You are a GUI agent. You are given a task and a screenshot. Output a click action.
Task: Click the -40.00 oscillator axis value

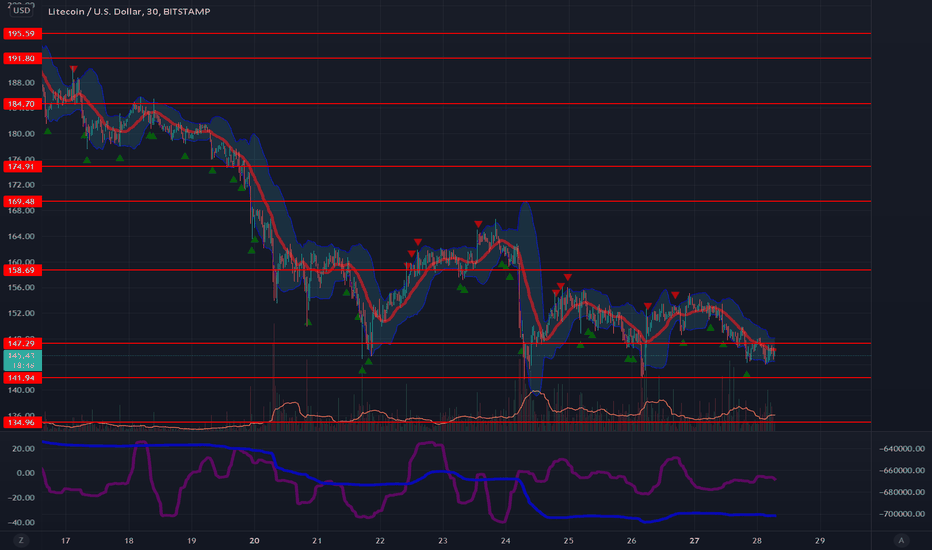pyautogui.click(x=22, y=523)
